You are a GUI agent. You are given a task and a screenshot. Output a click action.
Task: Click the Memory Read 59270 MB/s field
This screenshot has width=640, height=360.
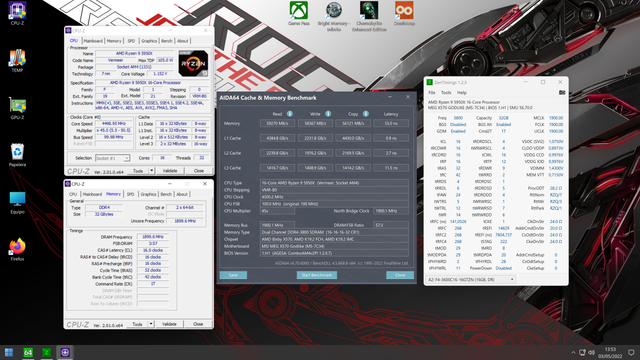[277, 123]
